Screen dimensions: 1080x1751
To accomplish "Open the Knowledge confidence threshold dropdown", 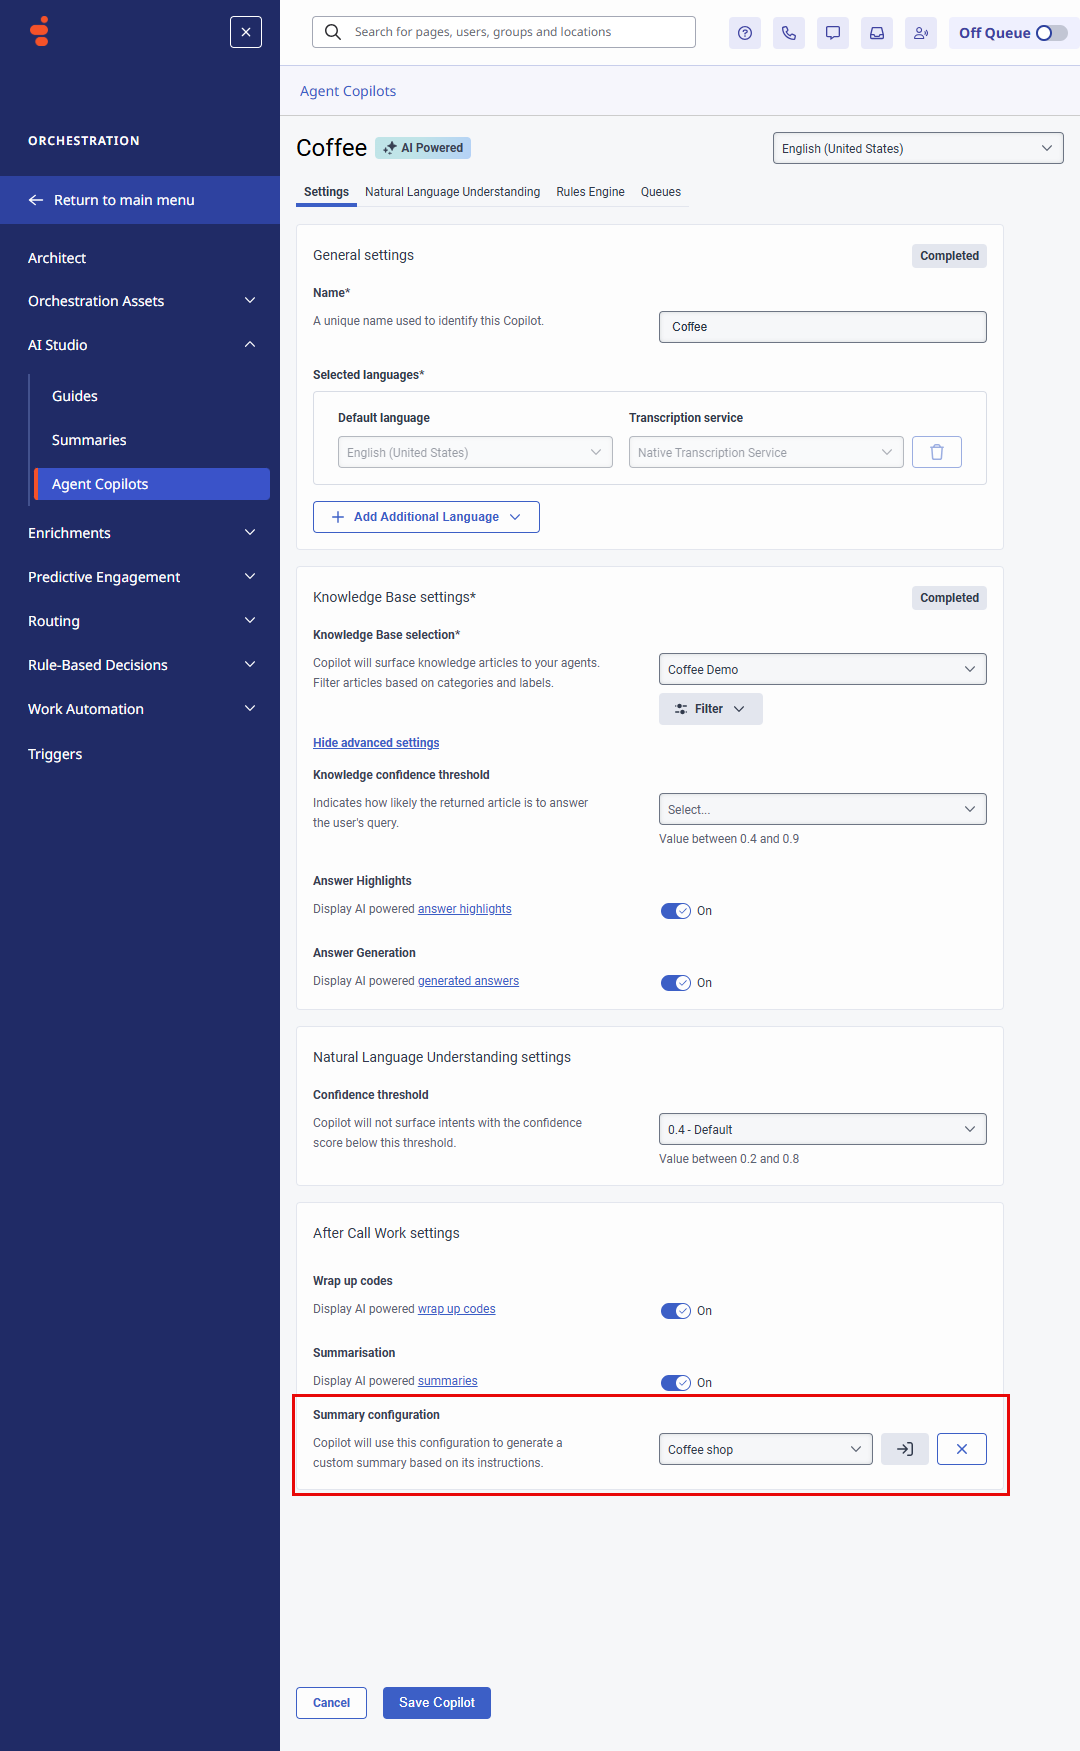I will 822,809.
